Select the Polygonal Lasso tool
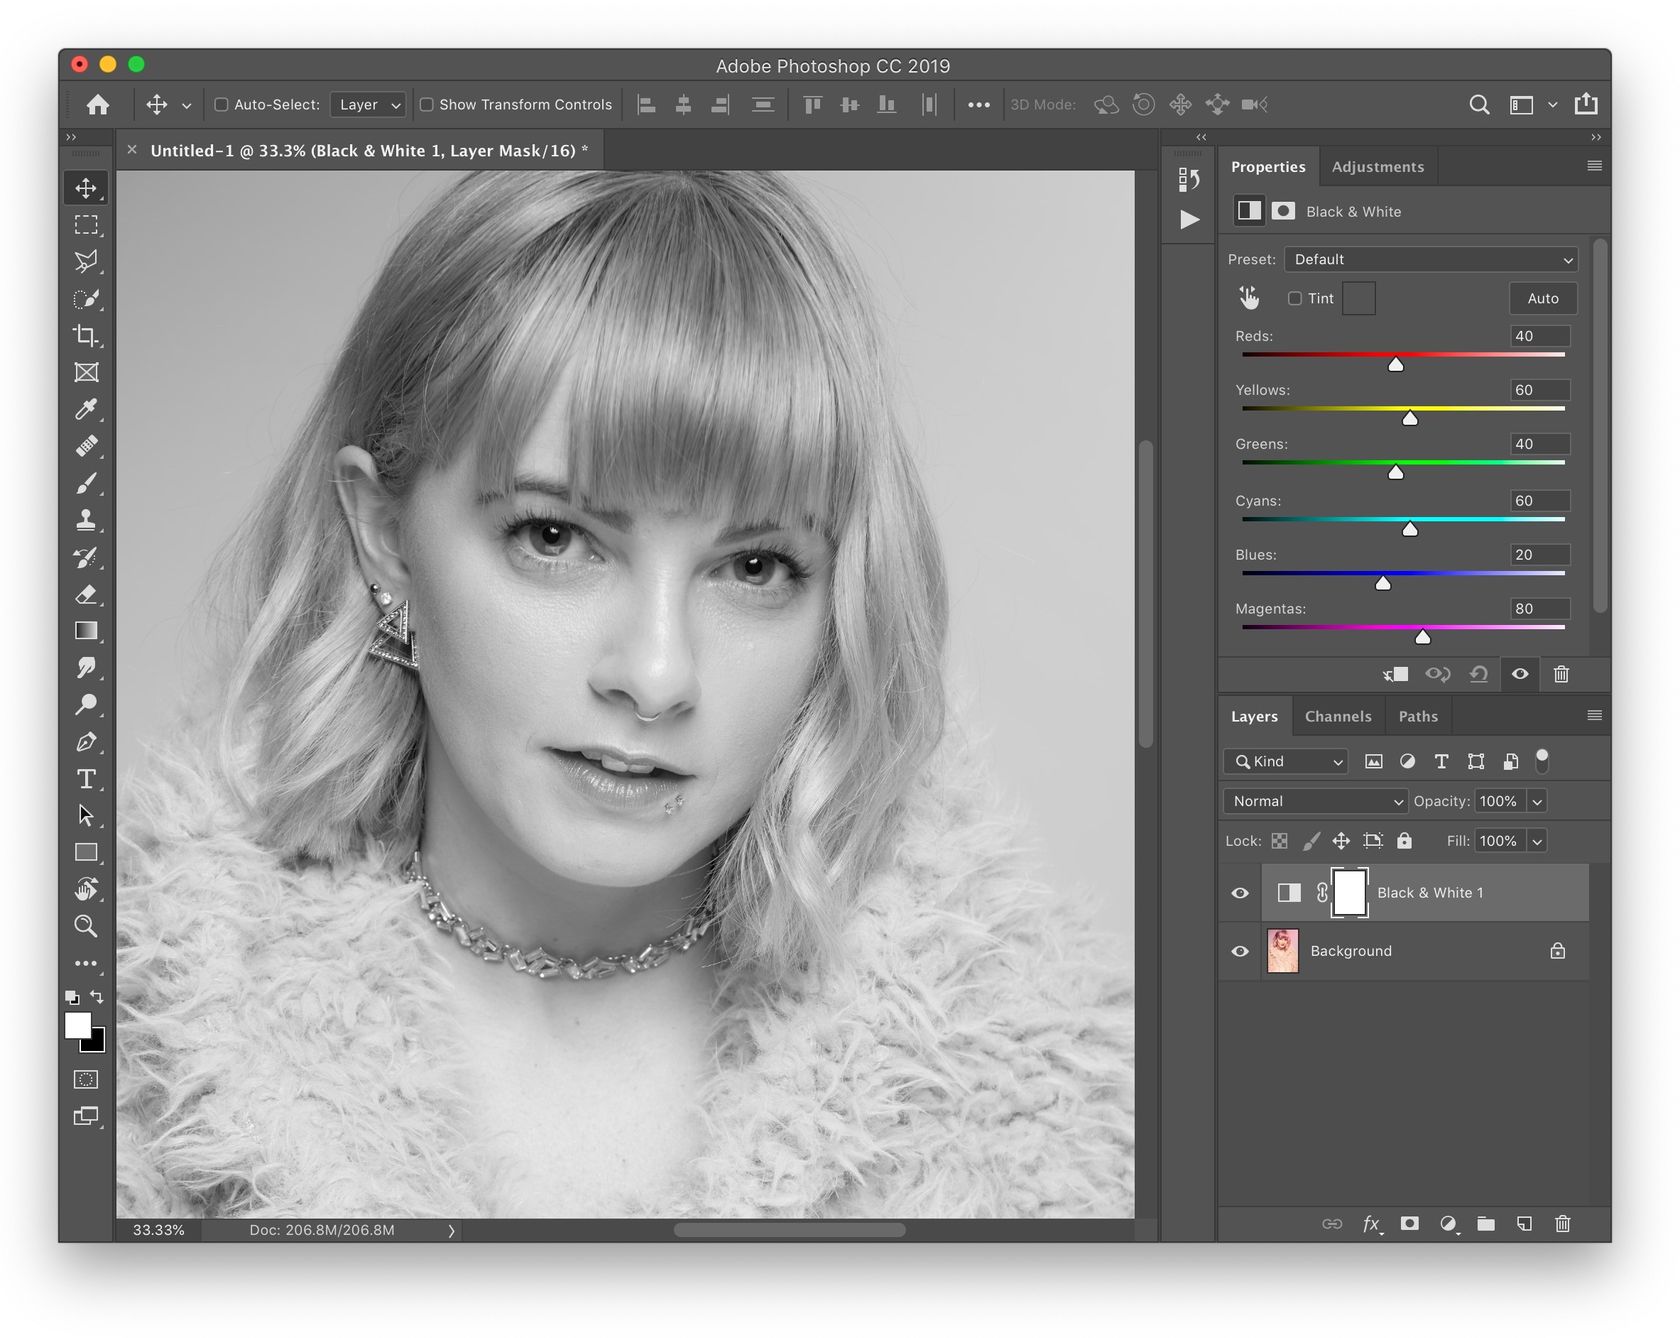Viewport: 1680px width, 1338px height. [86, 262]
